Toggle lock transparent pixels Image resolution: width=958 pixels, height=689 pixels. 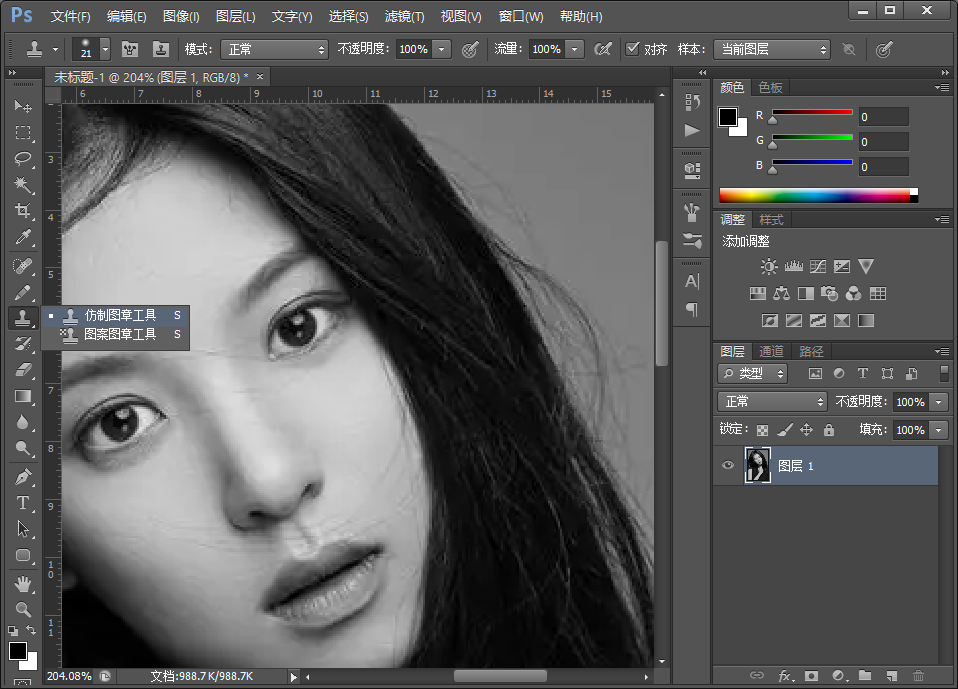(762, 430)
